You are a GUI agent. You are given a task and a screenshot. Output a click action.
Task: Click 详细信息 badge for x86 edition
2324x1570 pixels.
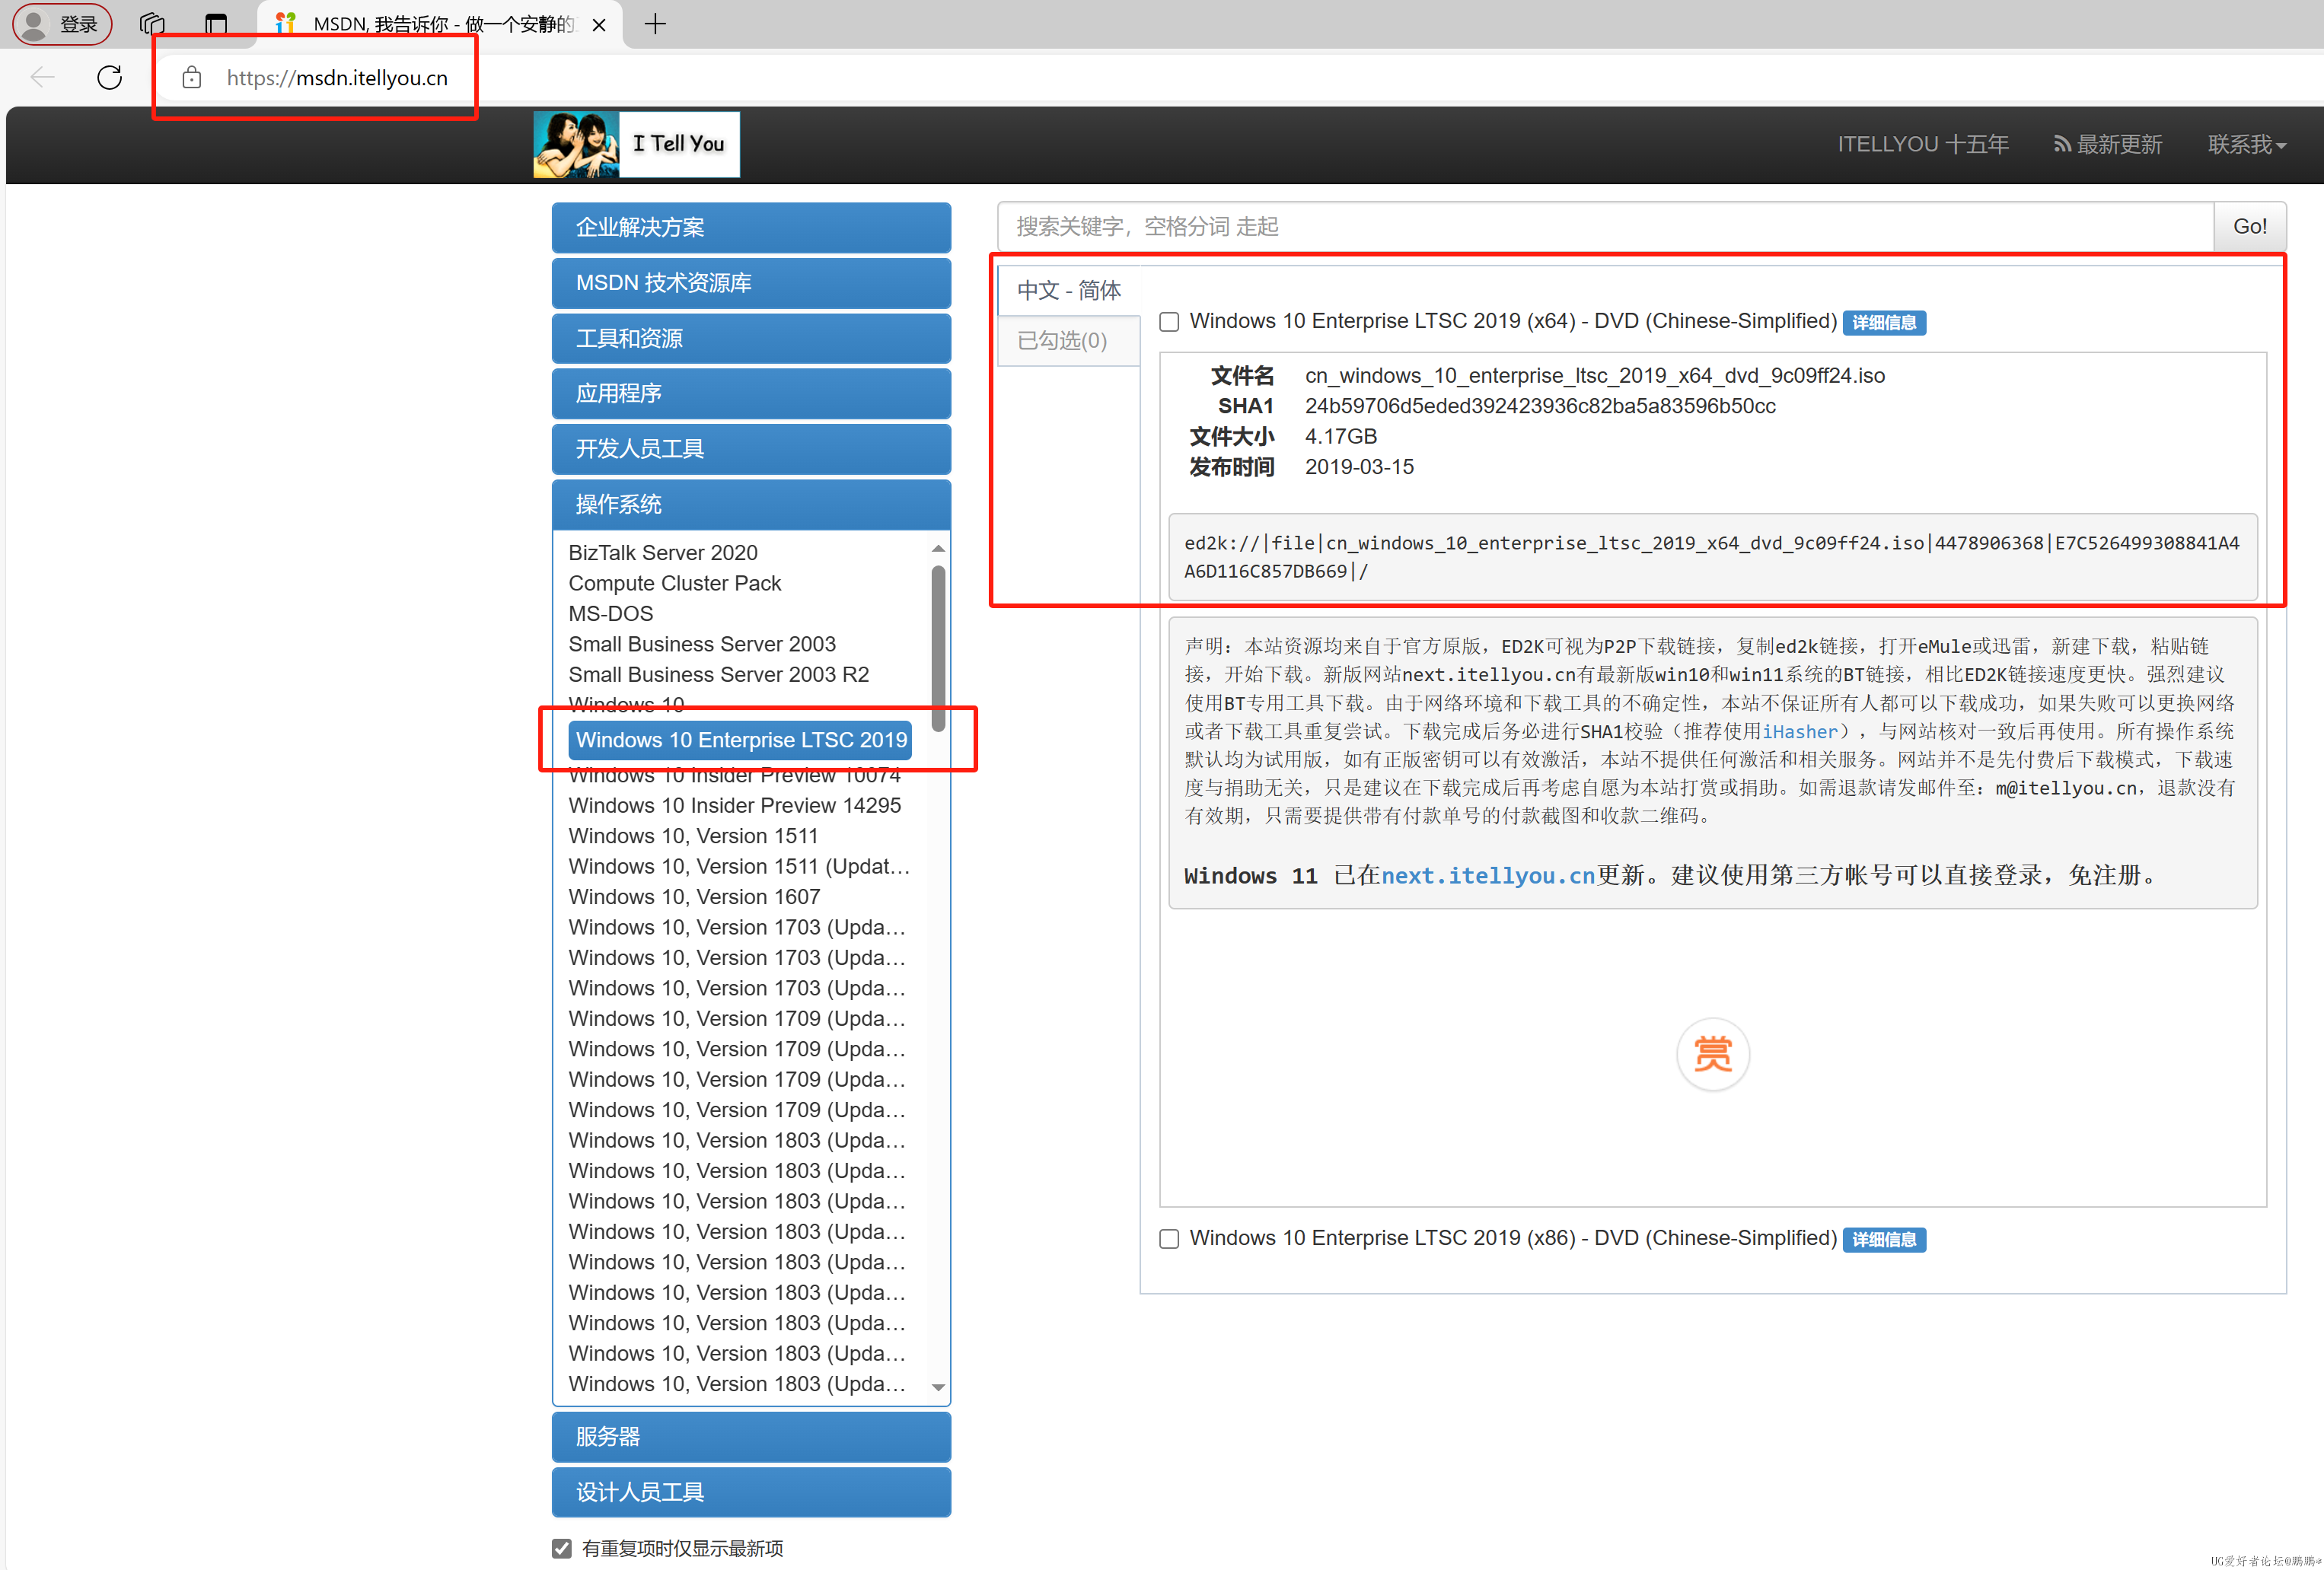(x=1884, y=1239)
